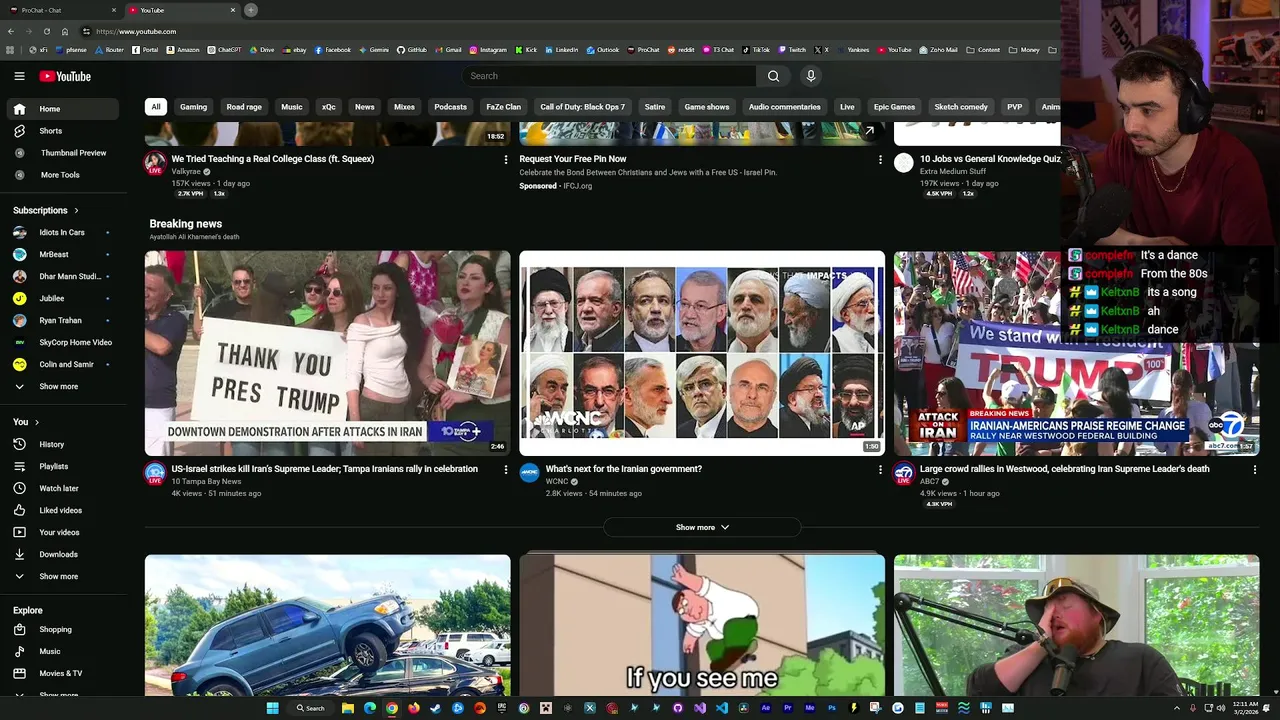The width and height of the screenshot is (1280, 720).
Task: Select the Sketch comedy chip
Action: coord(961,107)
